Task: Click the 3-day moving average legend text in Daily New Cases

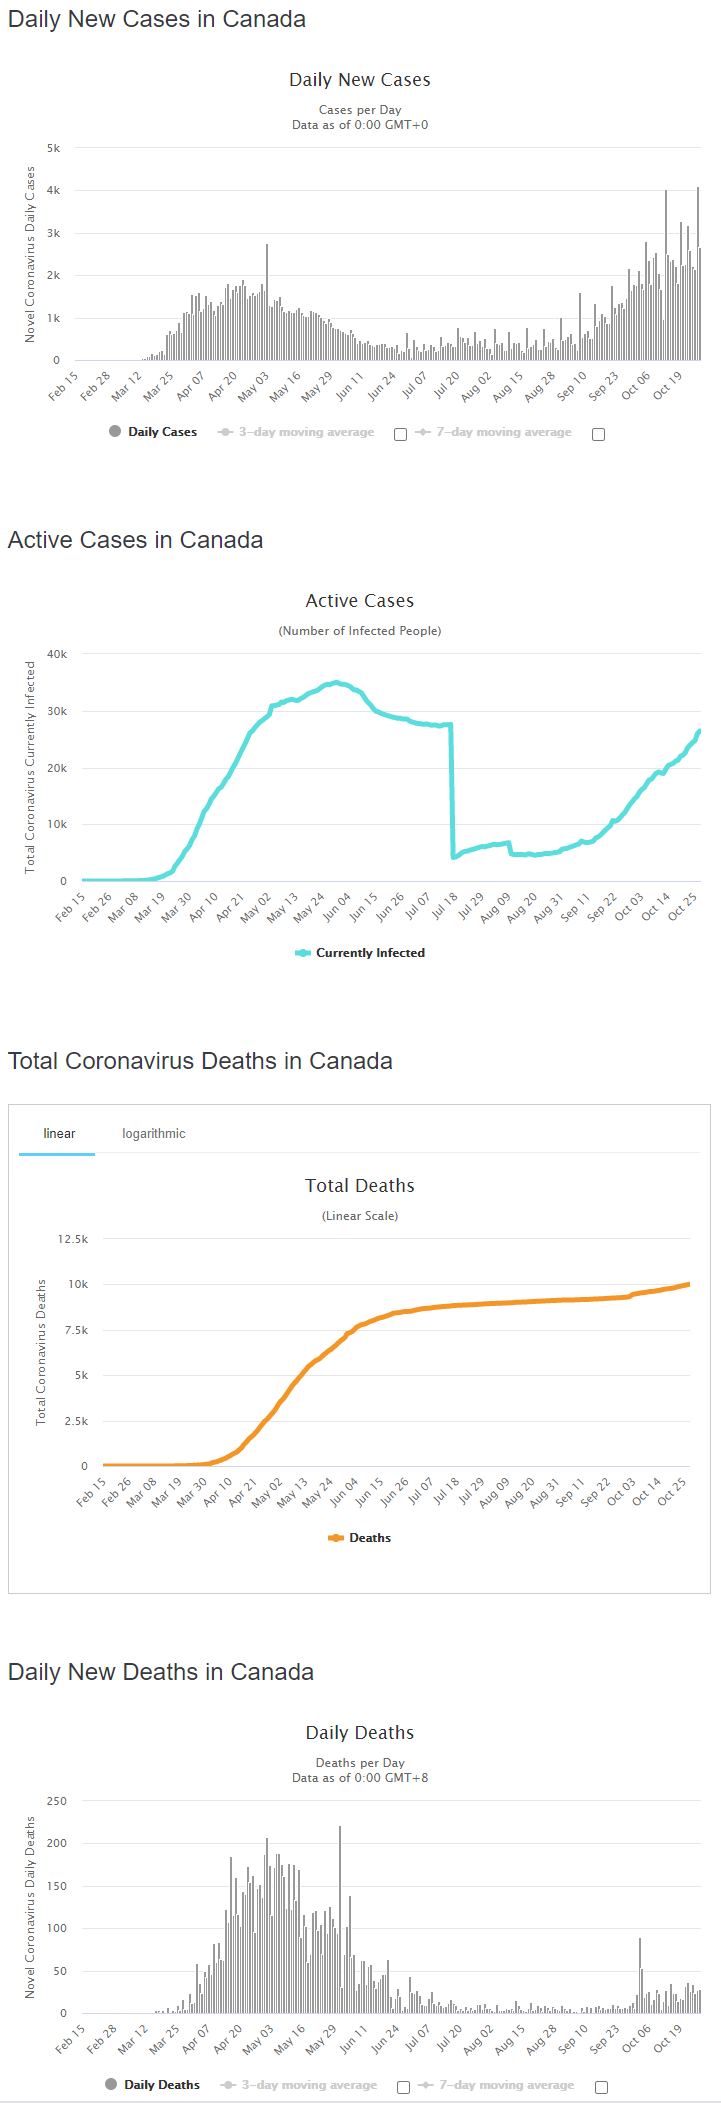Action: coord(306,432)
